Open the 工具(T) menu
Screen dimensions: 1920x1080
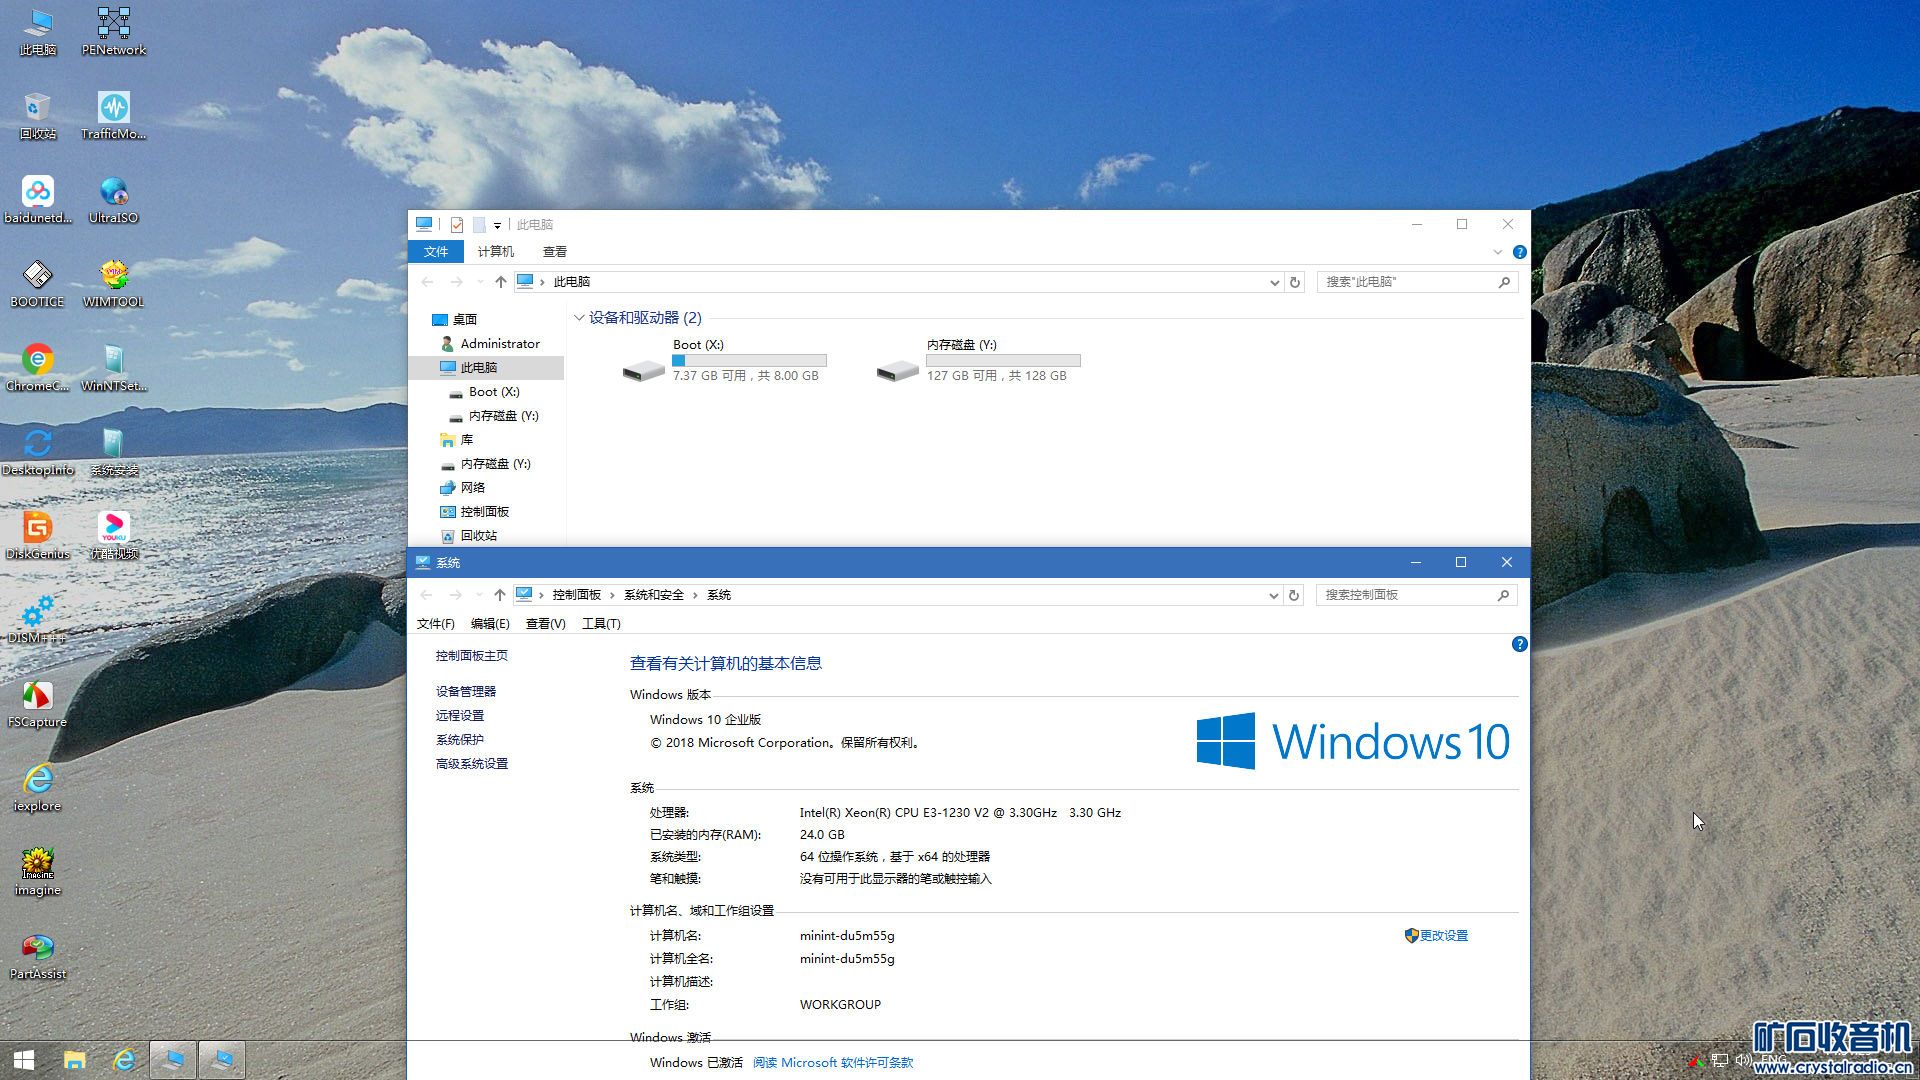pos(601,624)
